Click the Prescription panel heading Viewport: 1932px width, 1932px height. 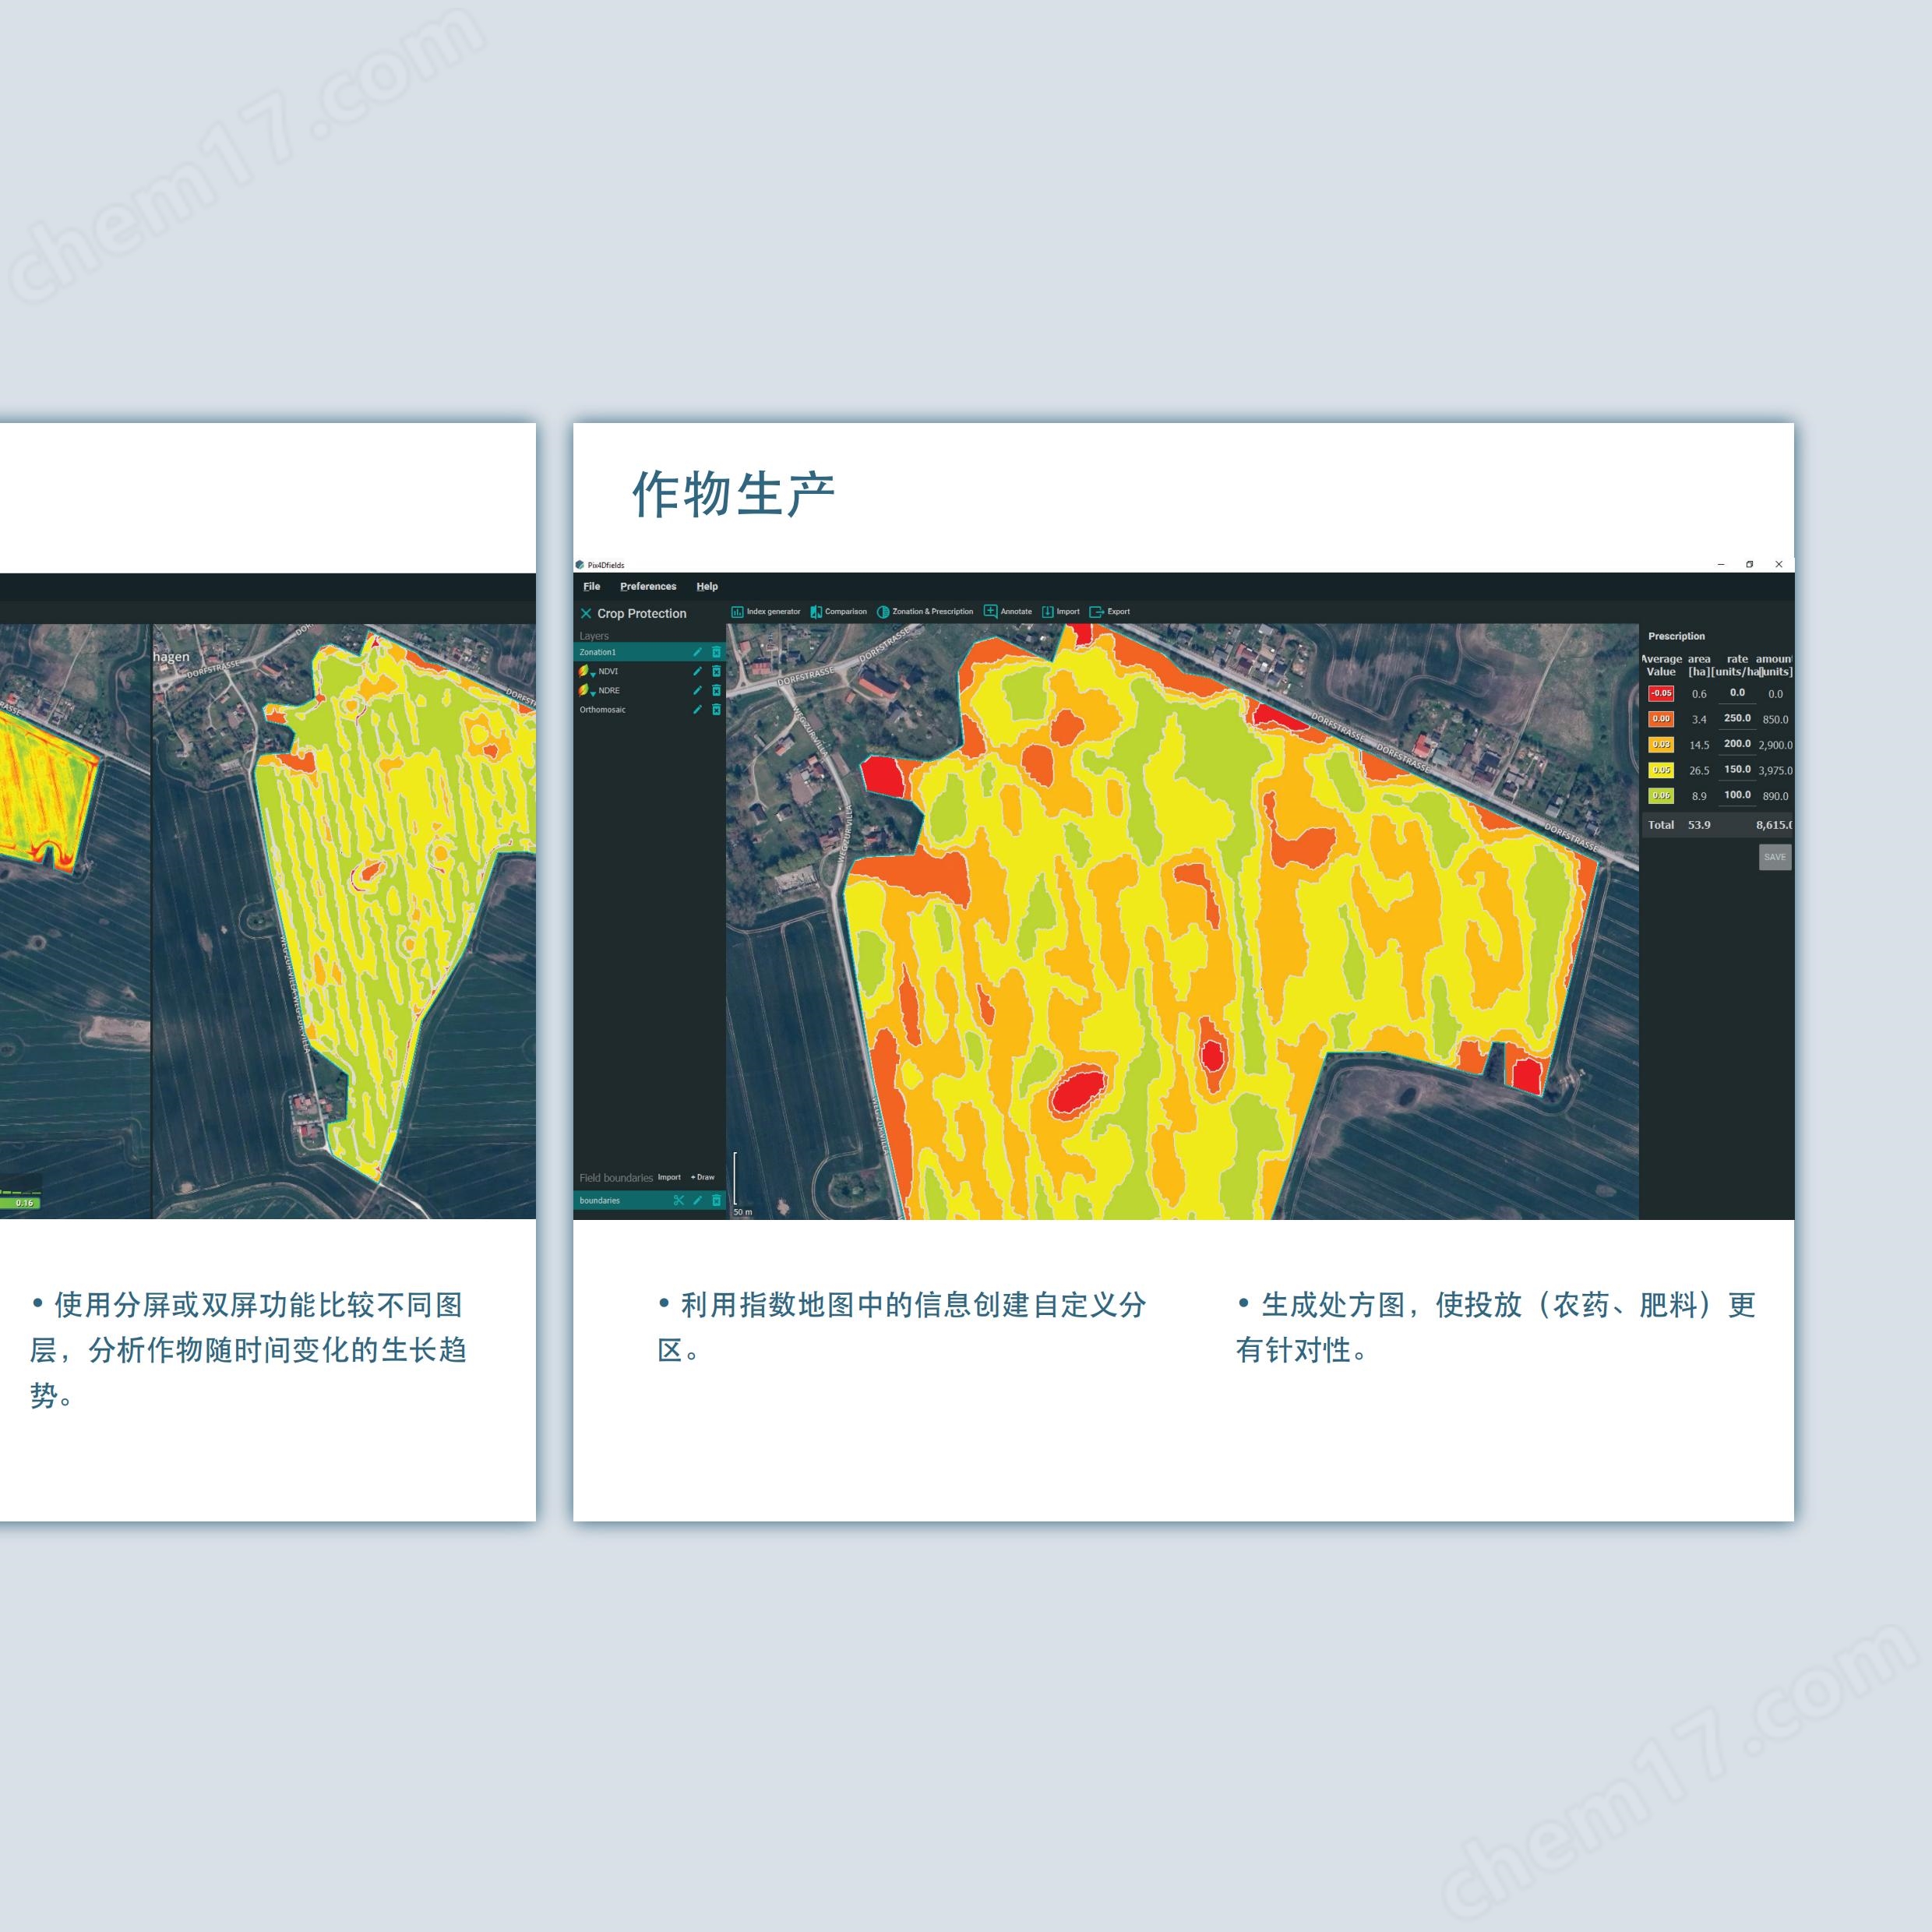tap(1676, 636)
